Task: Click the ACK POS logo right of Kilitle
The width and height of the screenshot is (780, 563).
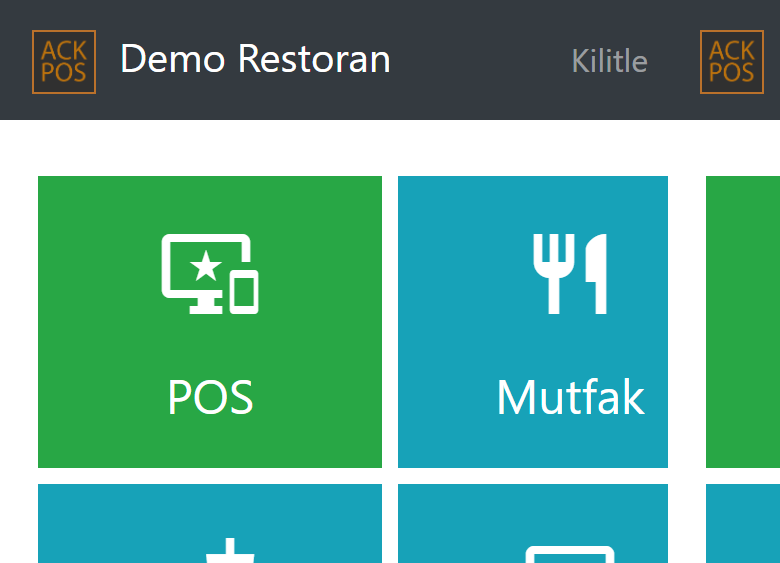Action: [732, 62]
